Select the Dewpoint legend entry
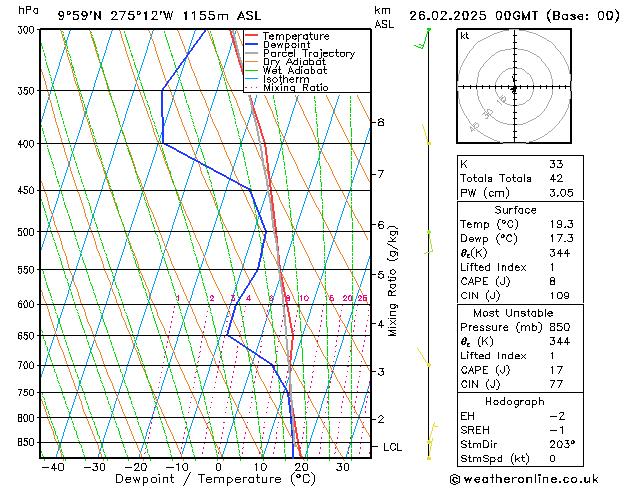 click(x=285, y=45)
